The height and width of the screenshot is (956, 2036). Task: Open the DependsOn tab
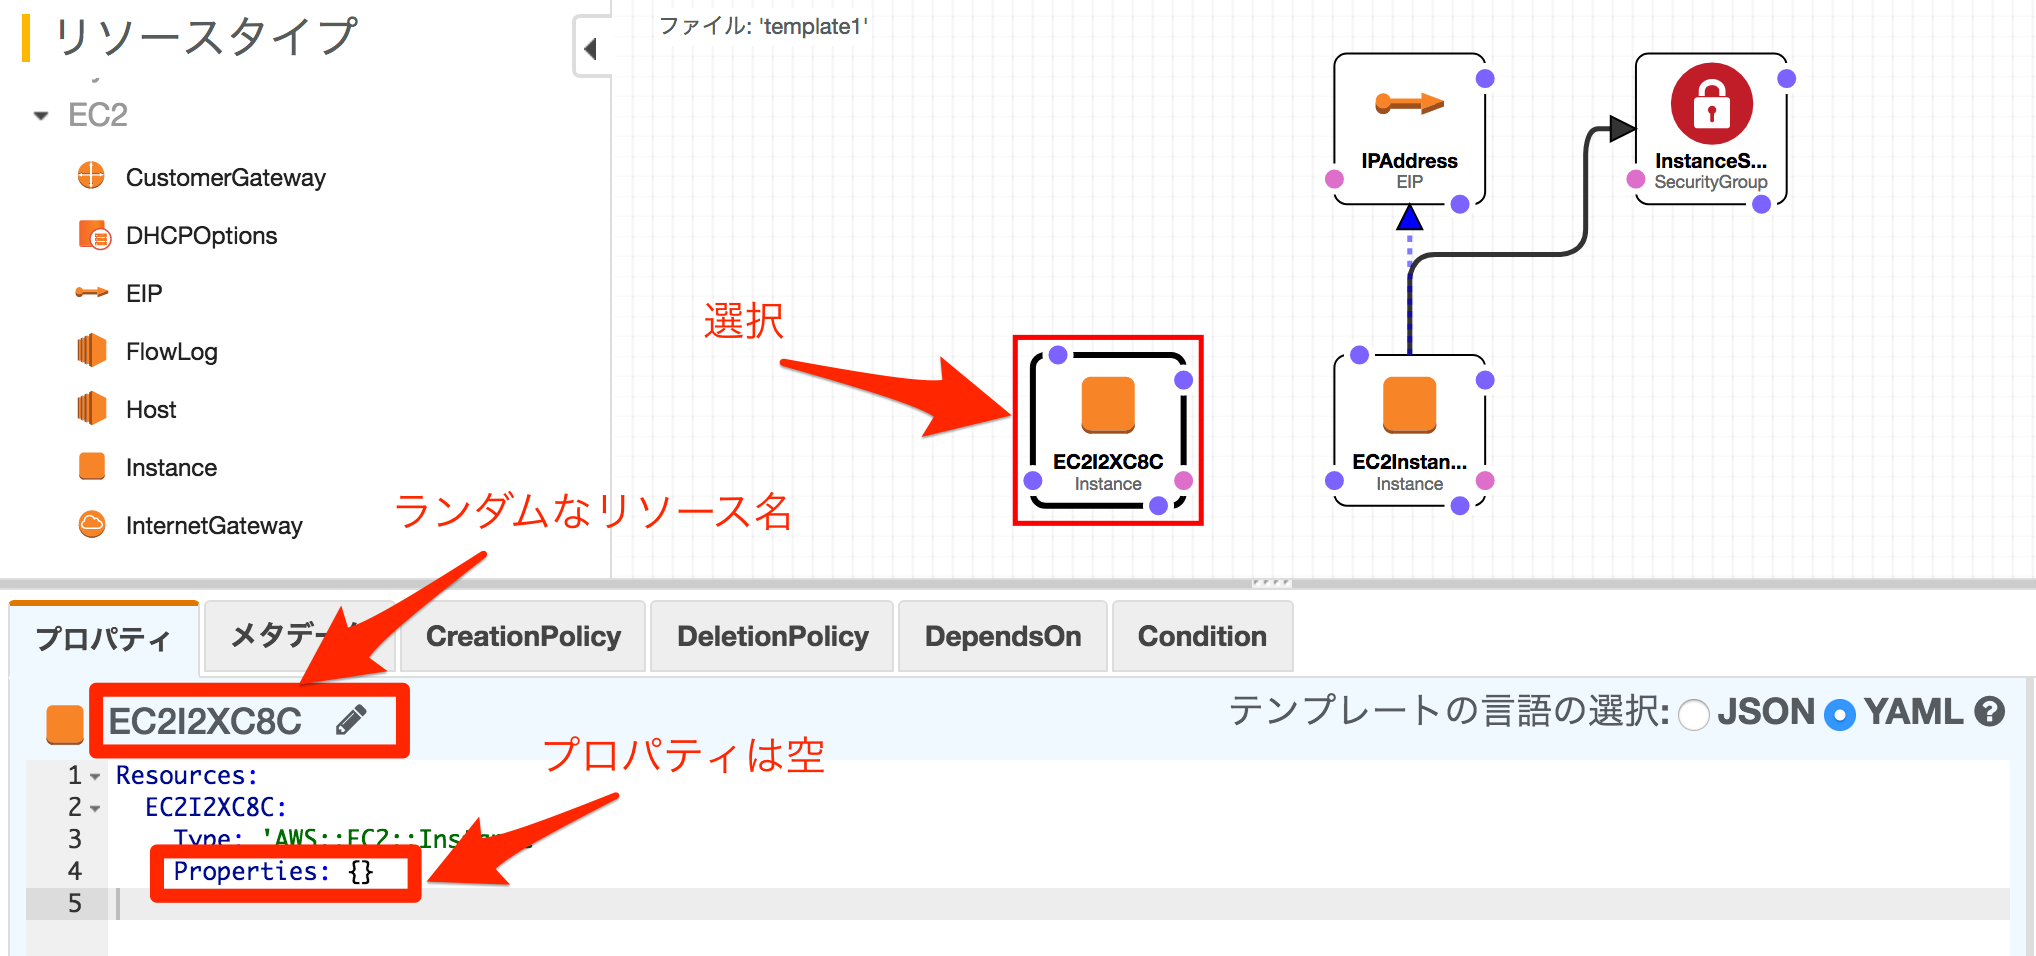click(1002, 636)
